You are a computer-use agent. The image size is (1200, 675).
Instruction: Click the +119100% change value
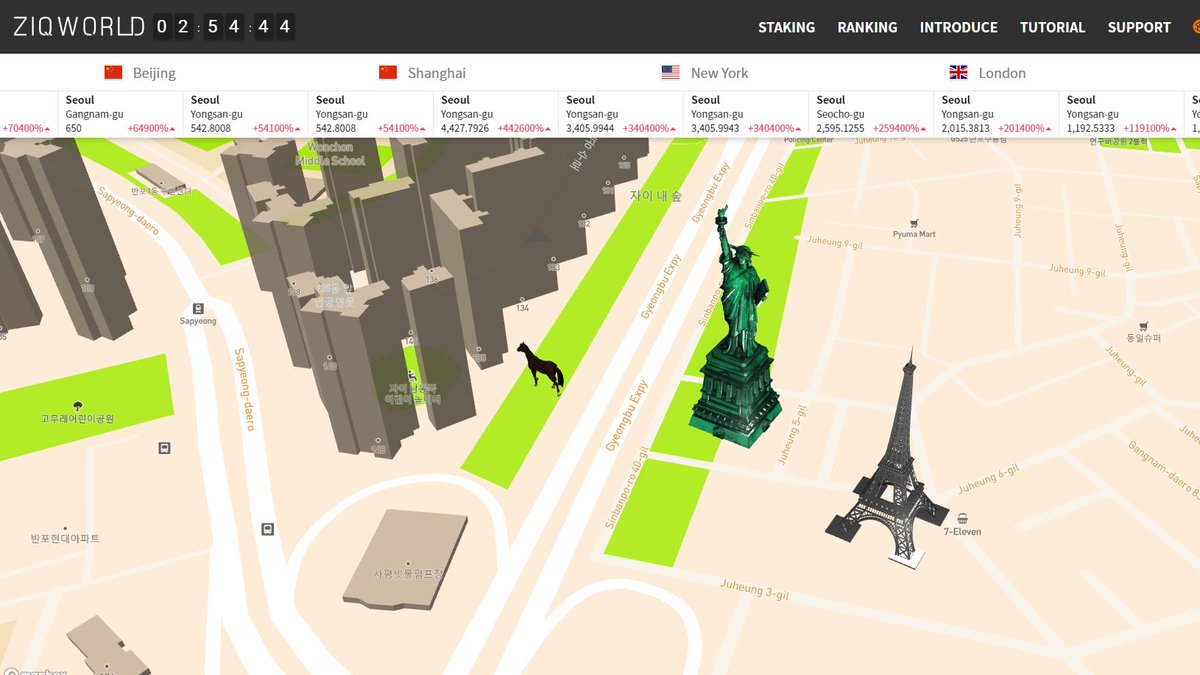pyautogui.click(x=1150, y=129)
